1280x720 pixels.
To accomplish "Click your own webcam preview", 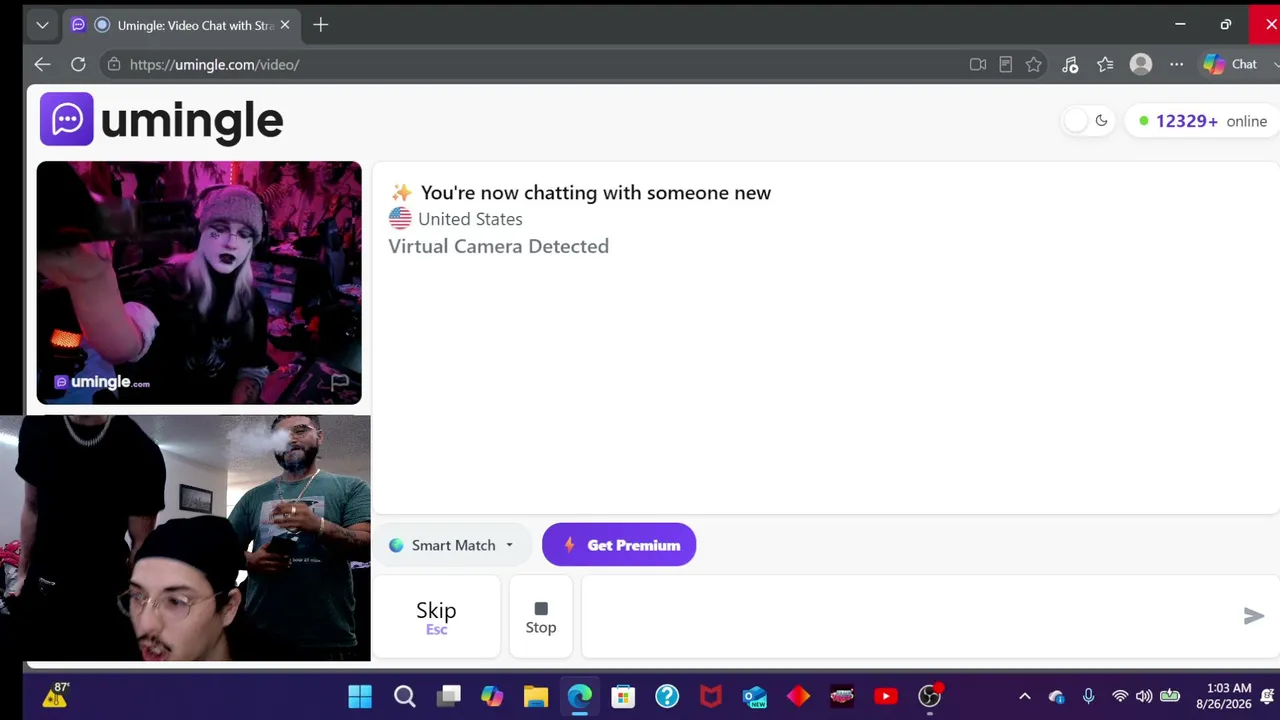I will (x=185, y=538).
